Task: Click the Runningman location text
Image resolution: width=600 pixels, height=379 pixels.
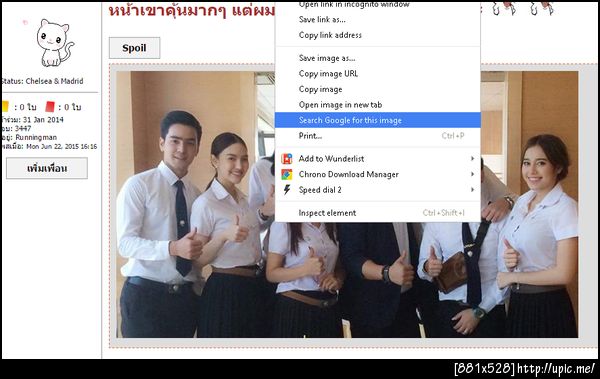Action: [36, 137]
